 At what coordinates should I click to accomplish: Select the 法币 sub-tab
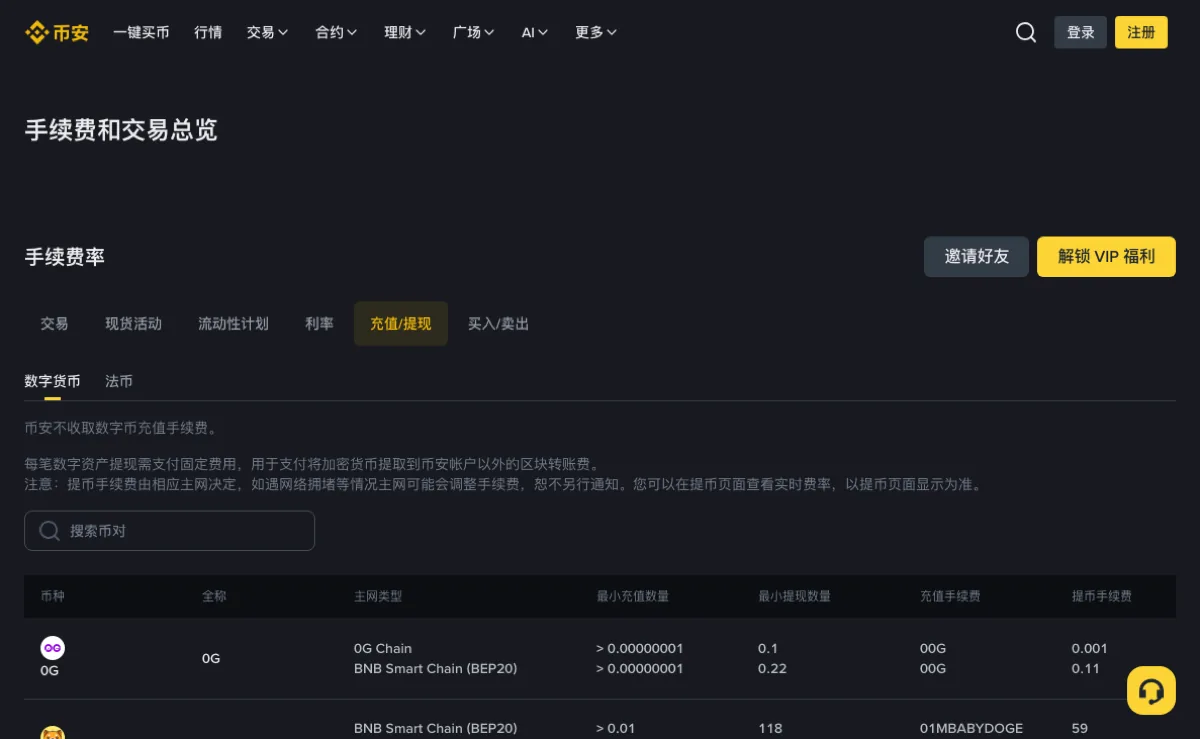(119, 382)
